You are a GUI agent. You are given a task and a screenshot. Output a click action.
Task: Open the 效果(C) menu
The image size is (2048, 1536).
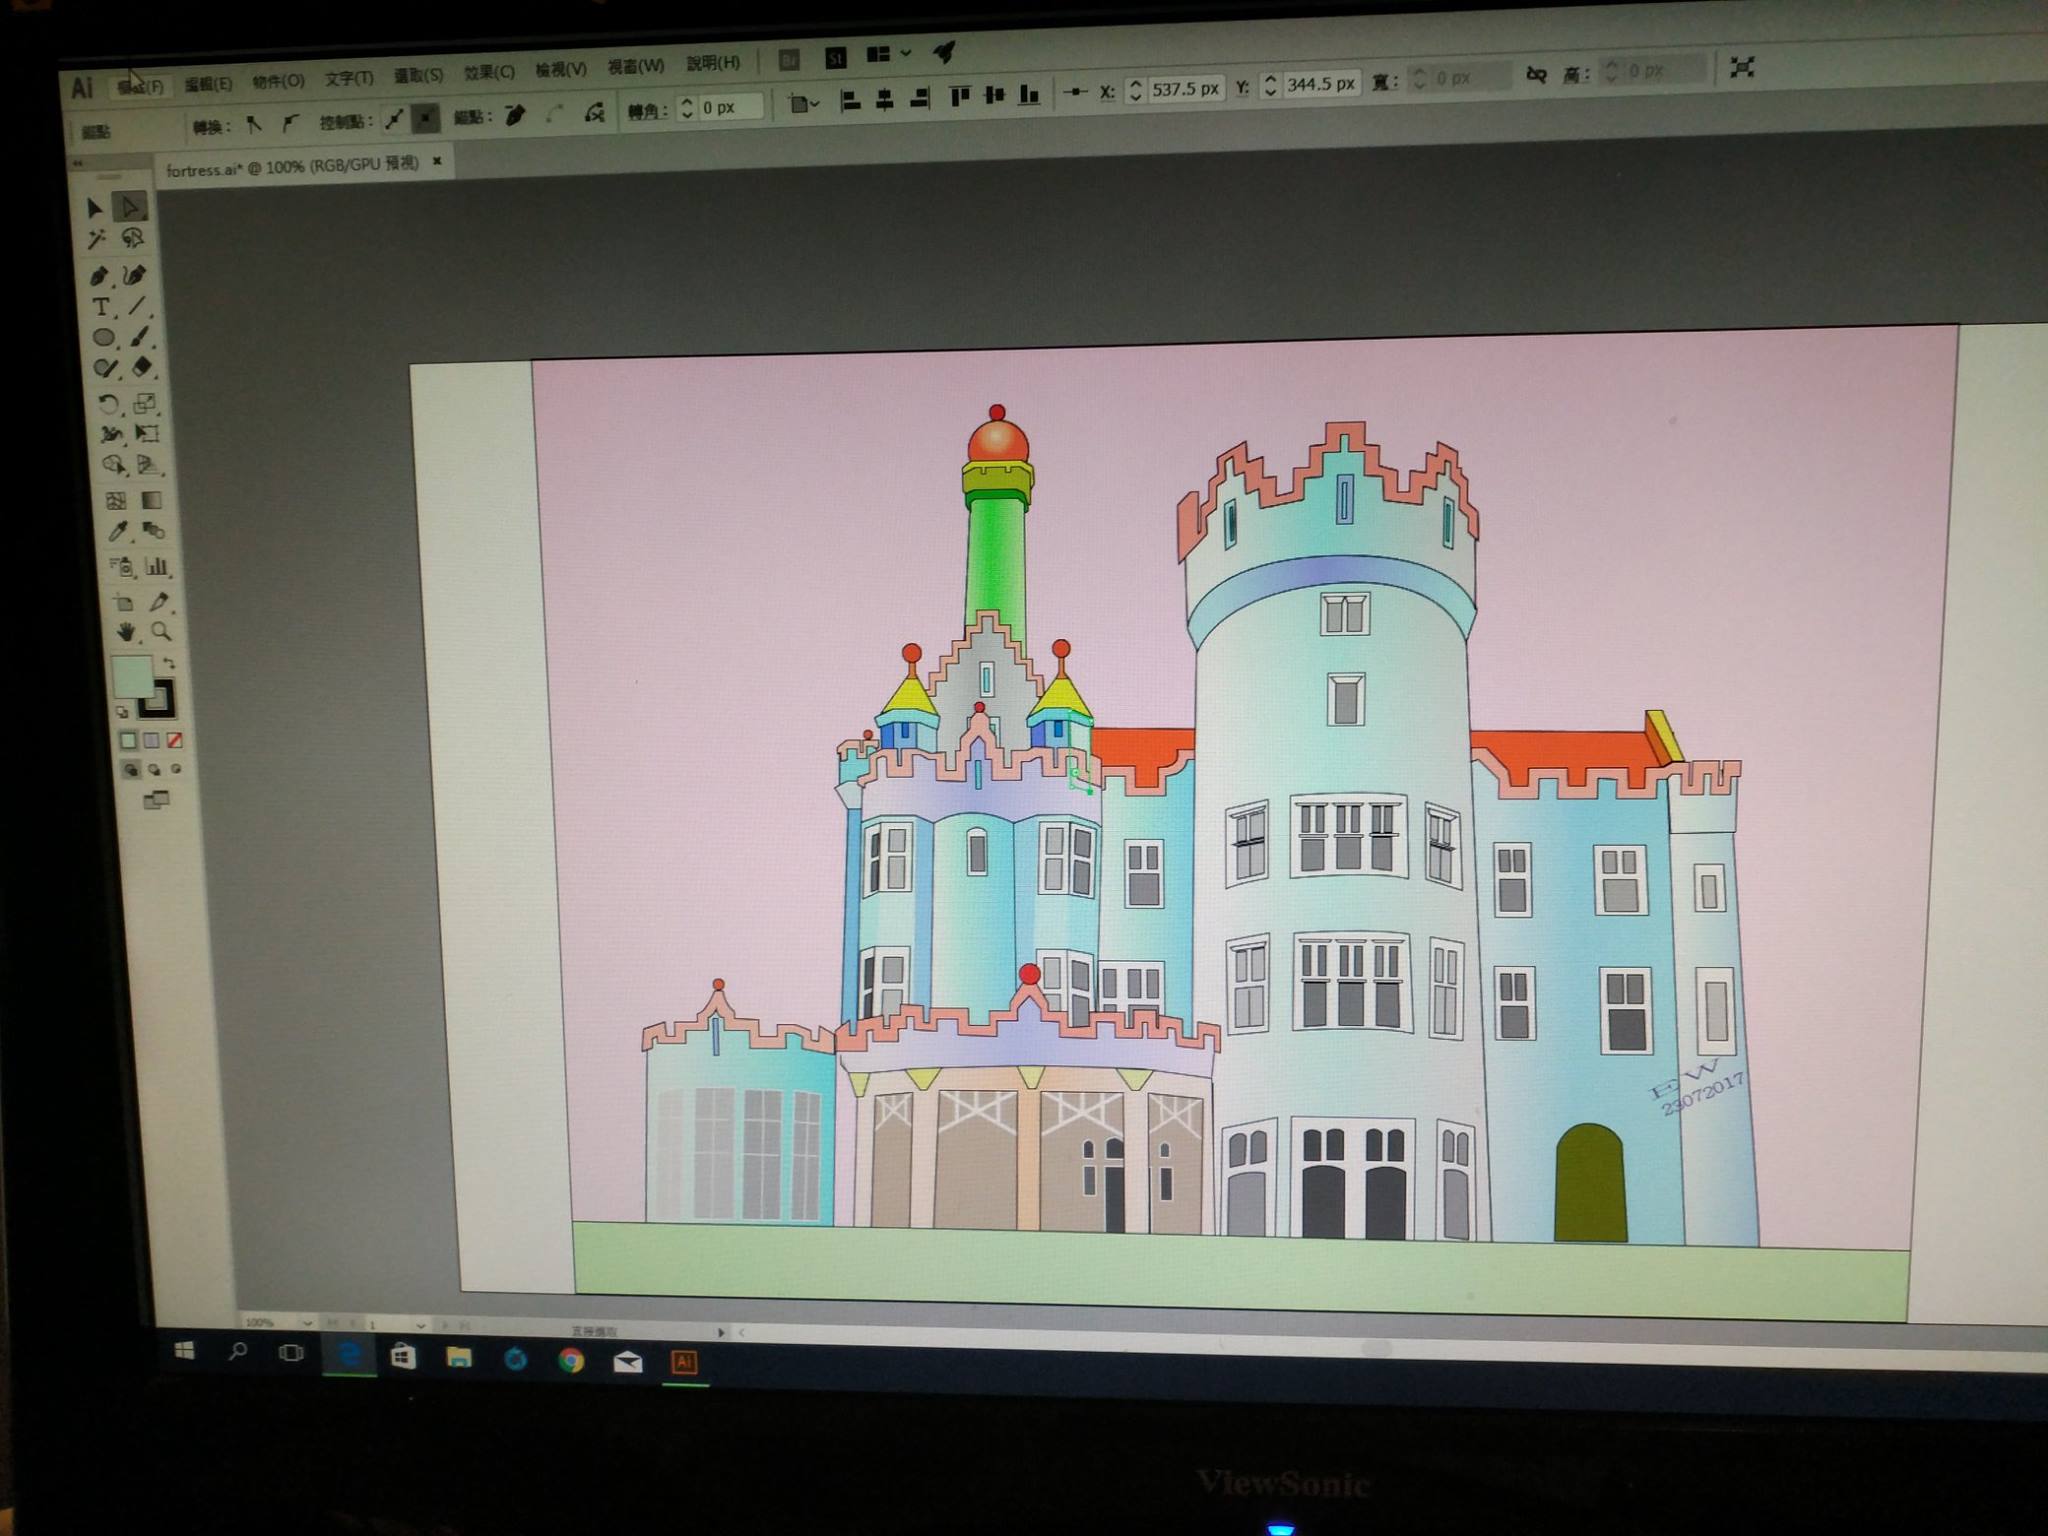click(489, 72)
